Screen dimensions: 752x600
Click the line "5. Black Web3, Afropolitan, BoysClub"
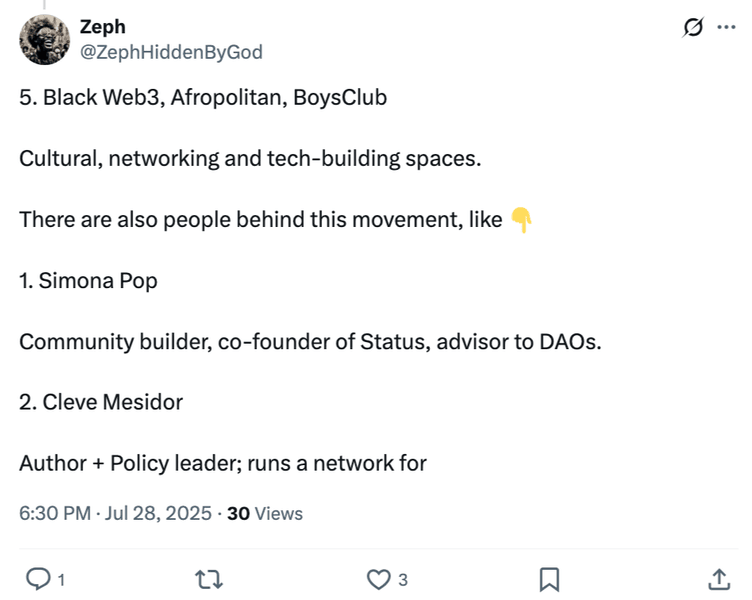pyautogui.click(x=203, y=98)
